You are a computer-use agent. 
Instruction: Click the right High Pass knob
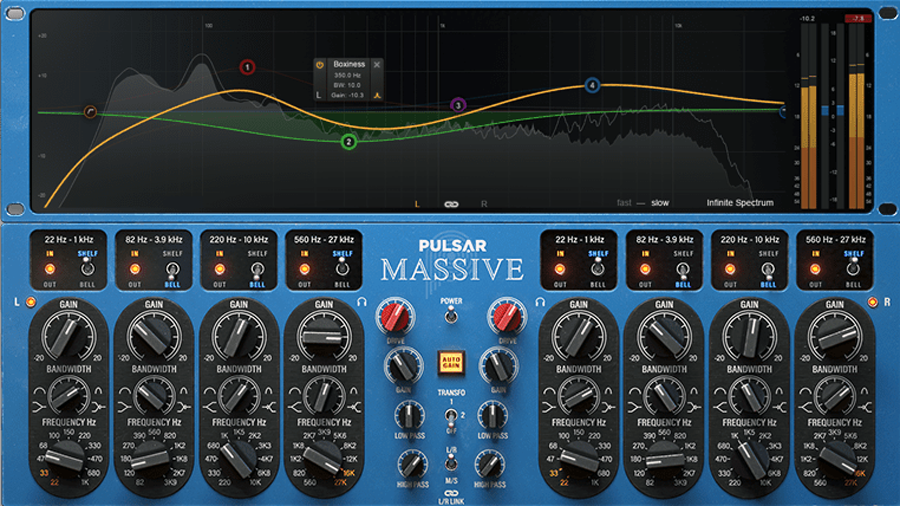(489, 465)
